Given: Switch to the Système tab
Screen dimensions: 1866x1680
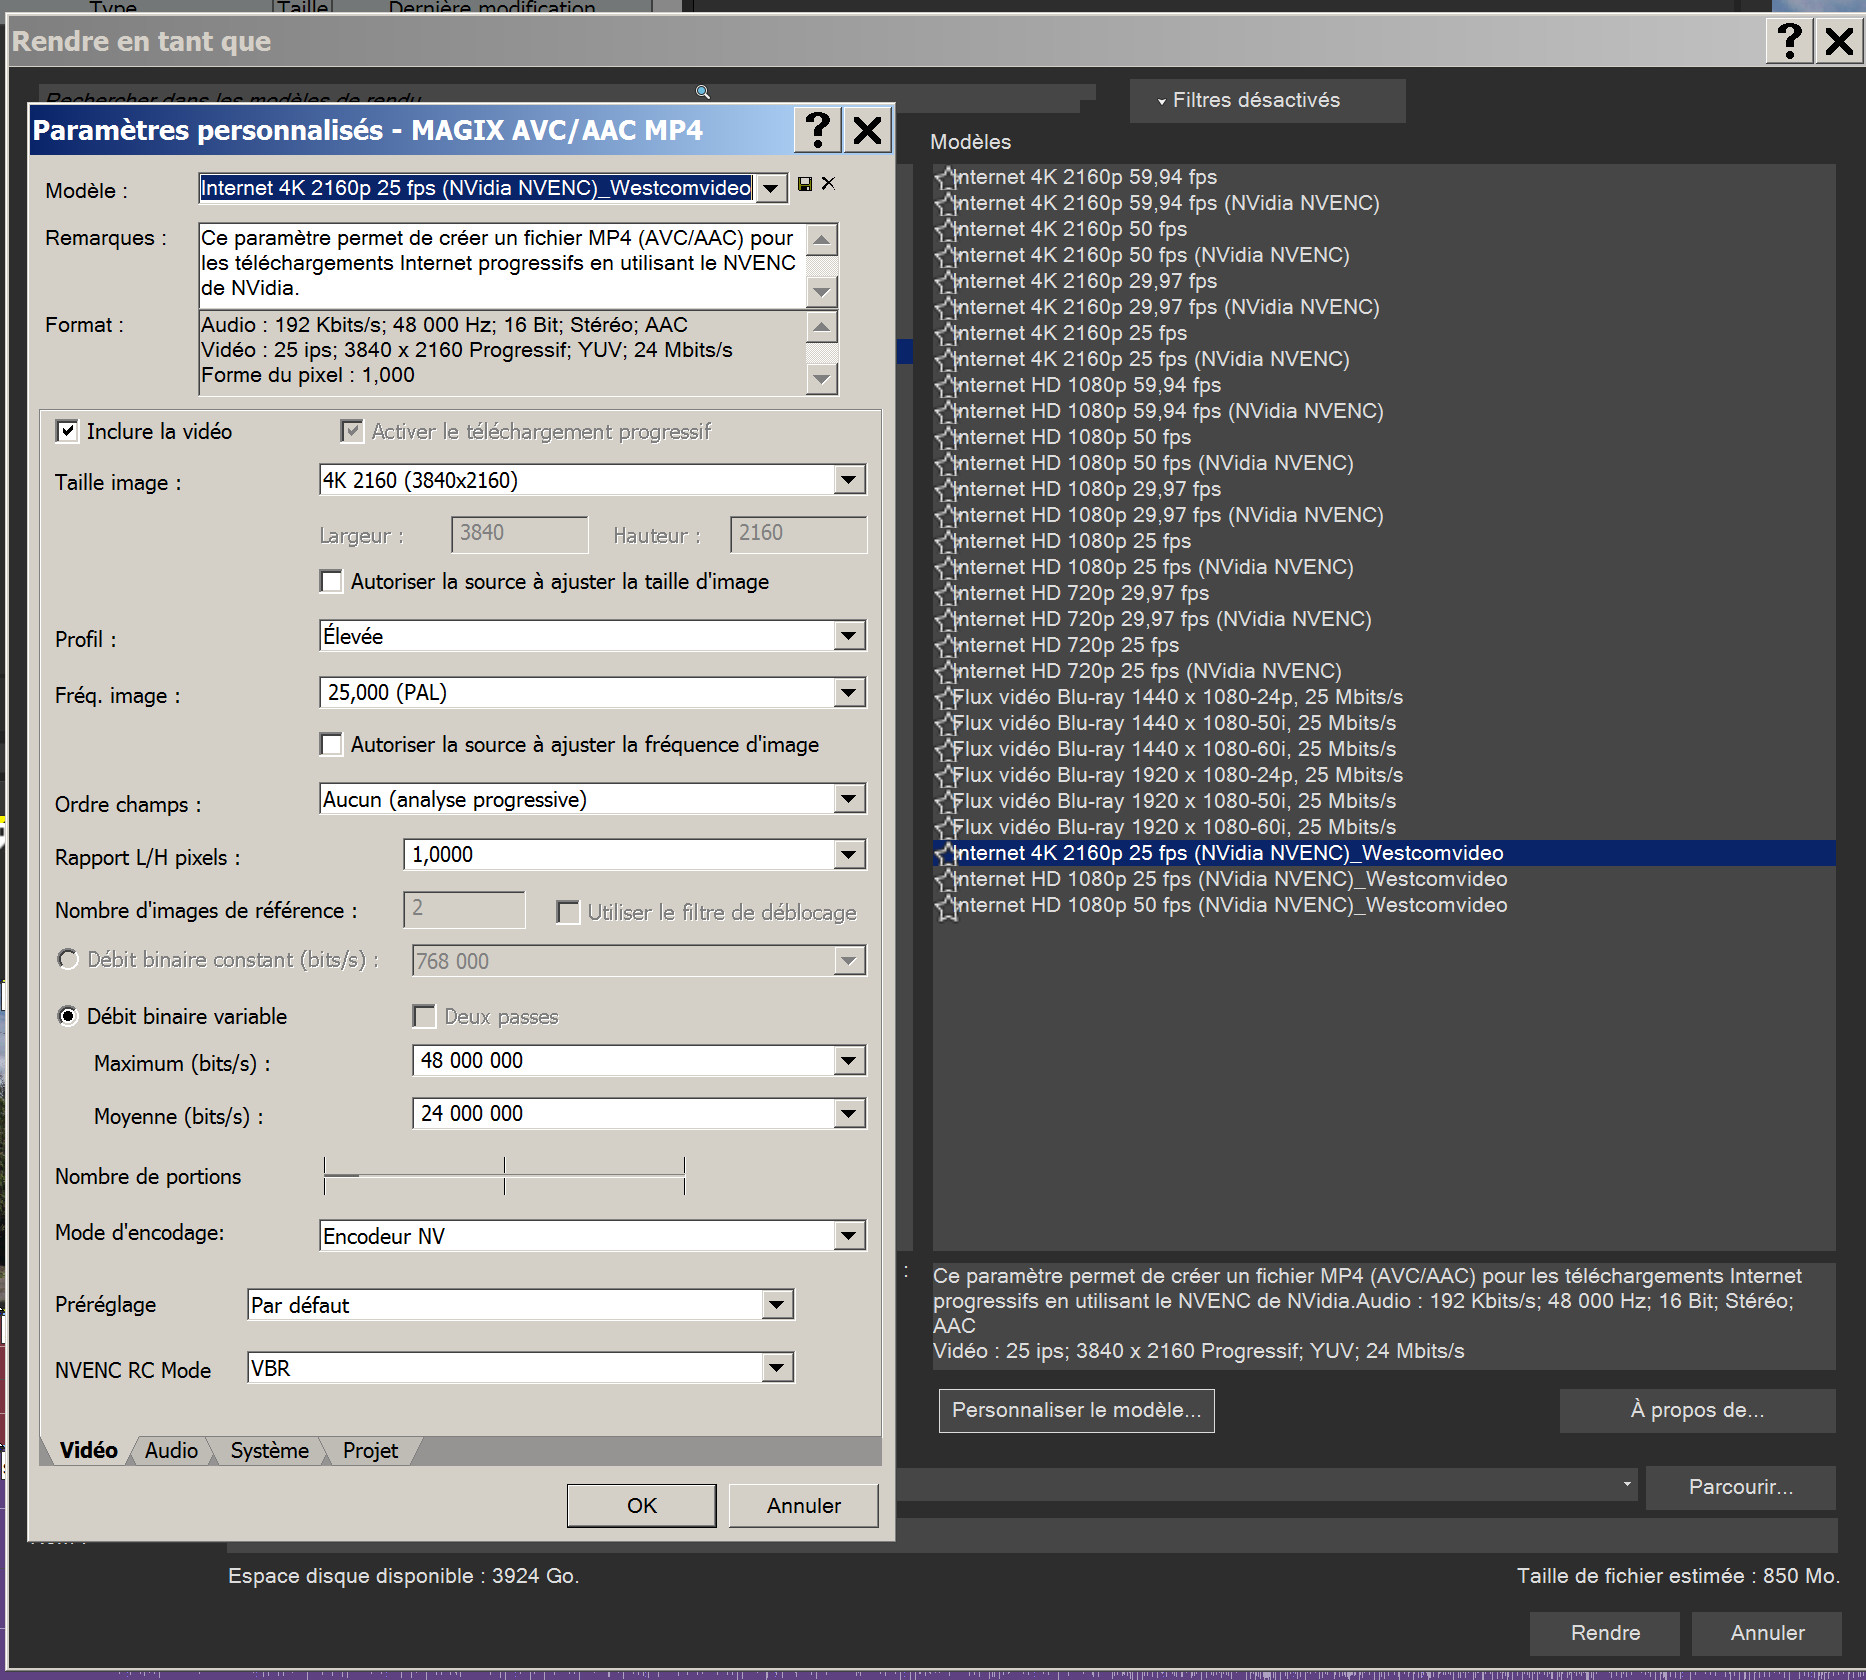Looking at the screenshot, I should [269, 1451].
